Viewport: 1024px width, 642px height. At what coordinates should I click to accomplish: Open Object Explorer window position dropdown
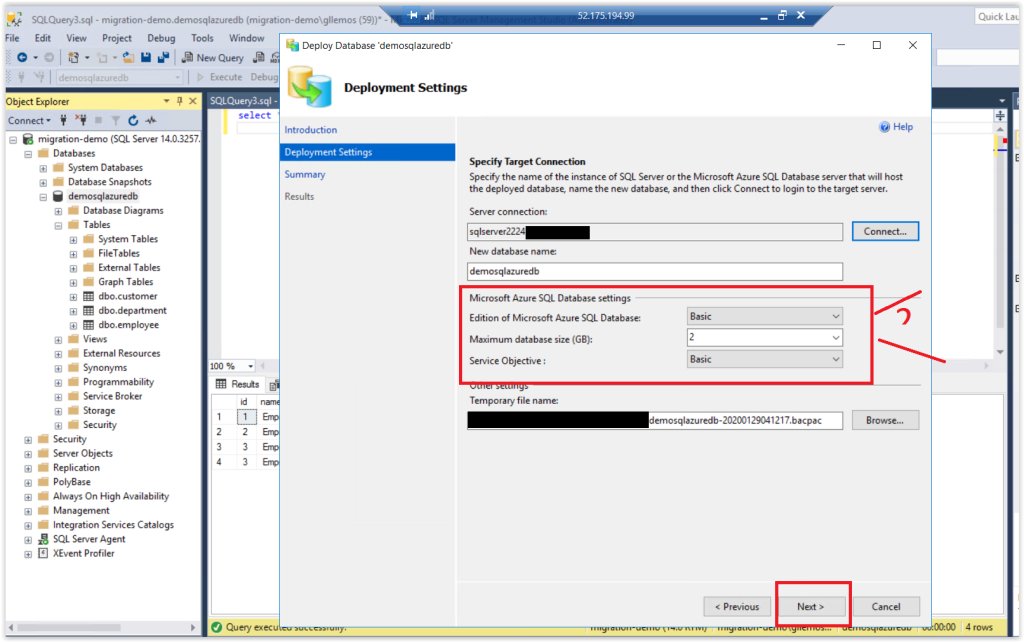[167, 101]
